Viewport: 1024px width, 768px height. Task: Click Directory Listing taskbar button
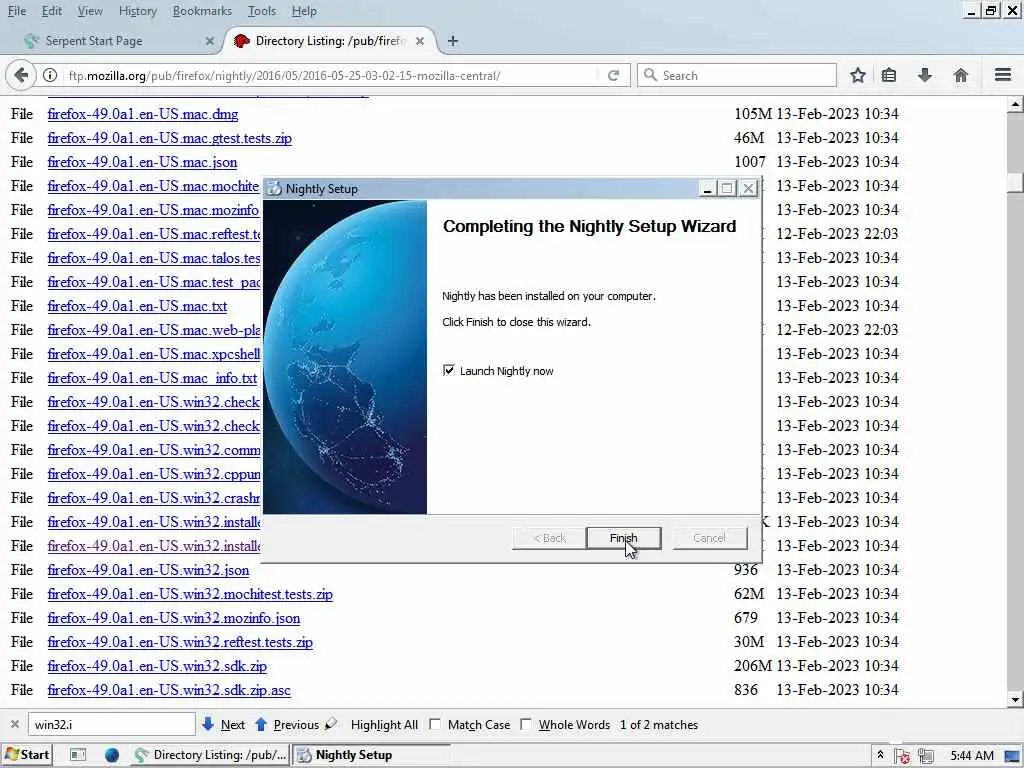pyautogui.click(x=210, y=755)
